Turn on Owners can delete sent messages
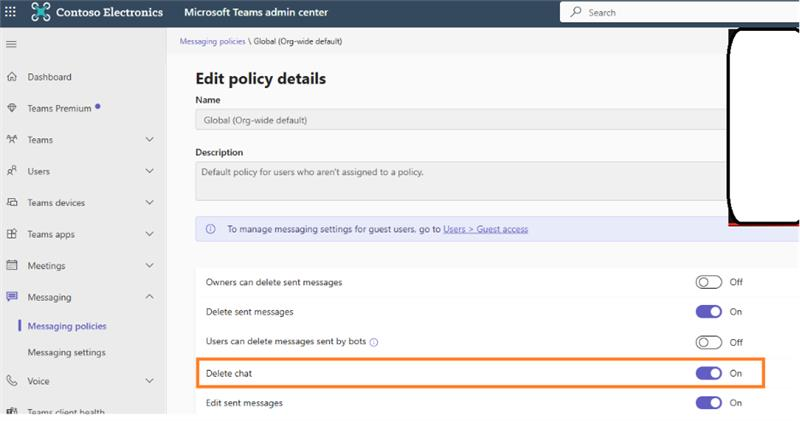The width and height of the screenshot is (800, 421). coord(709,282)
